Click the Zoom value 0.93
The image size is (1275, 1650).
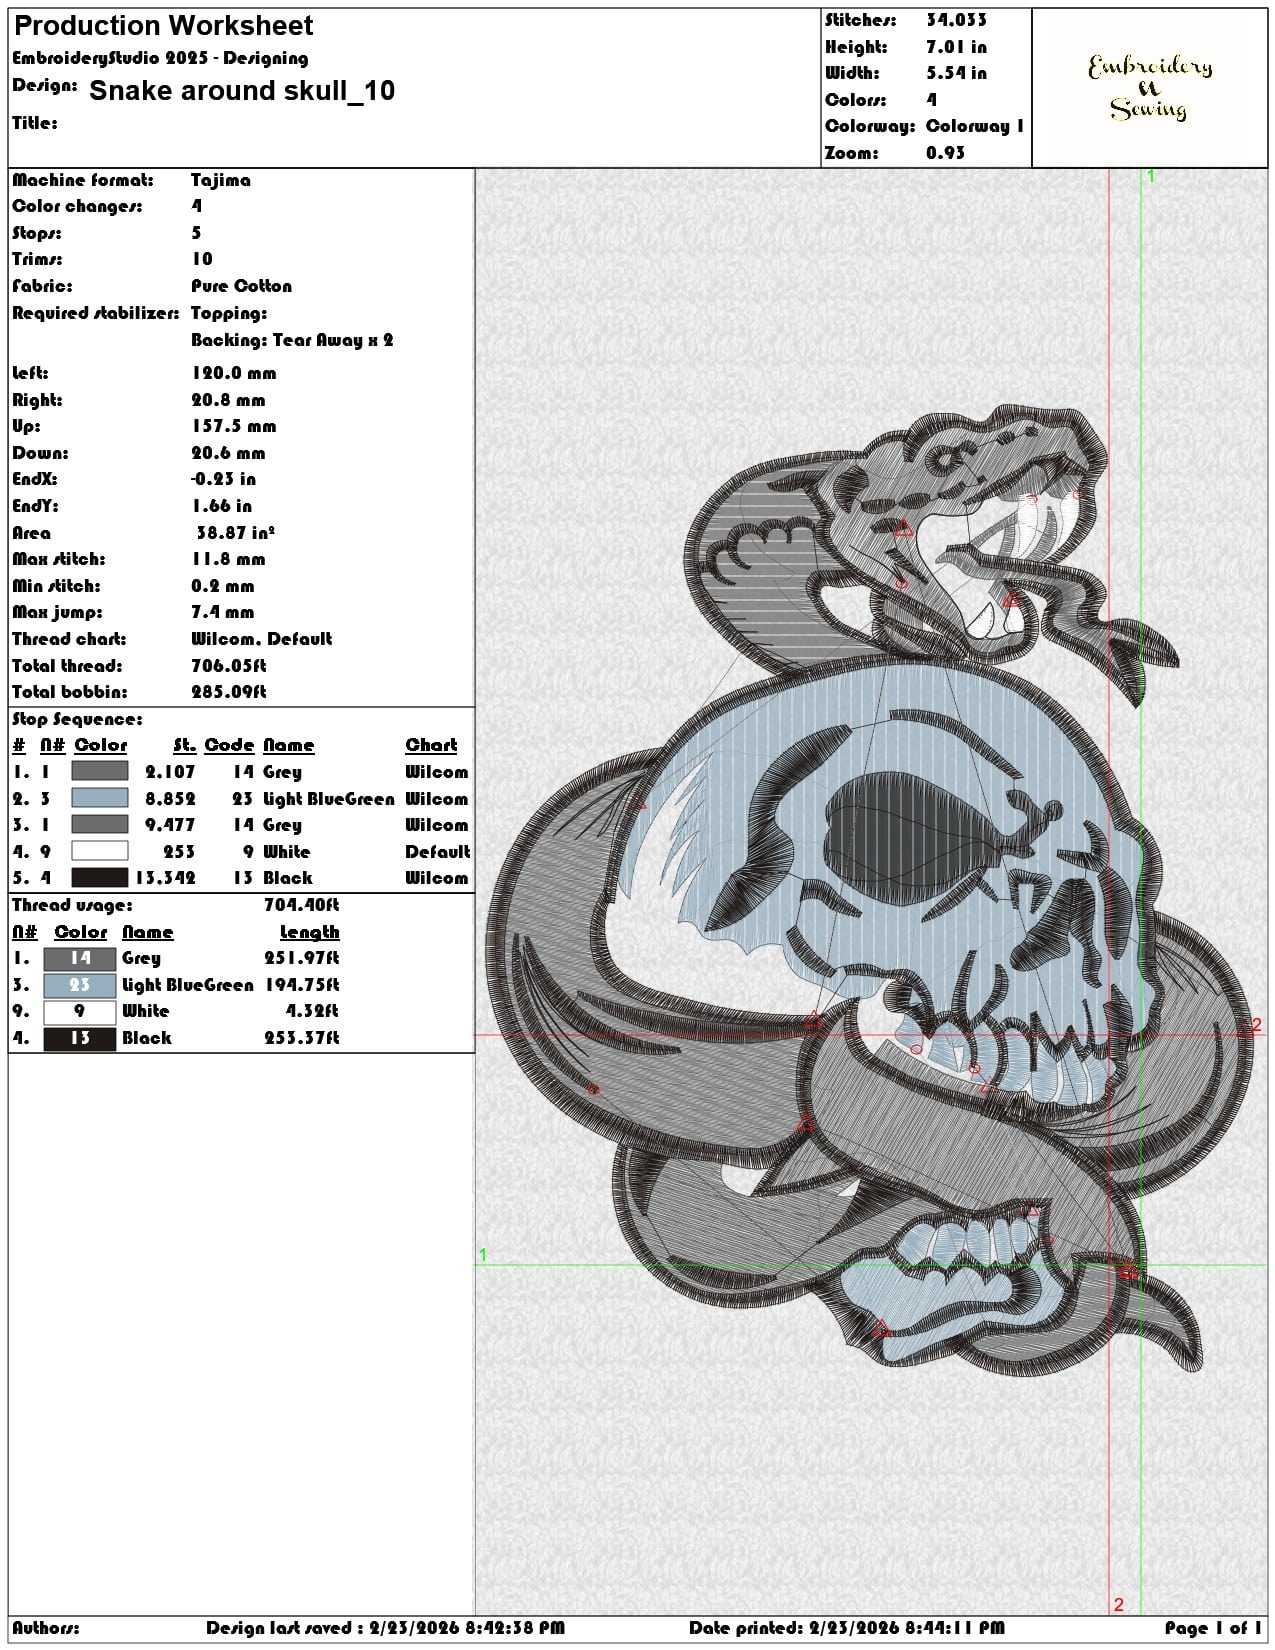[x=945, y=153]
